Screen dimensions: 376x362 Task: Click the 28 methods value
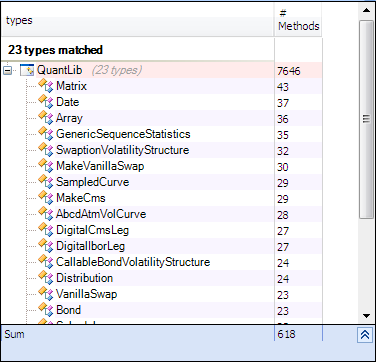283,215
